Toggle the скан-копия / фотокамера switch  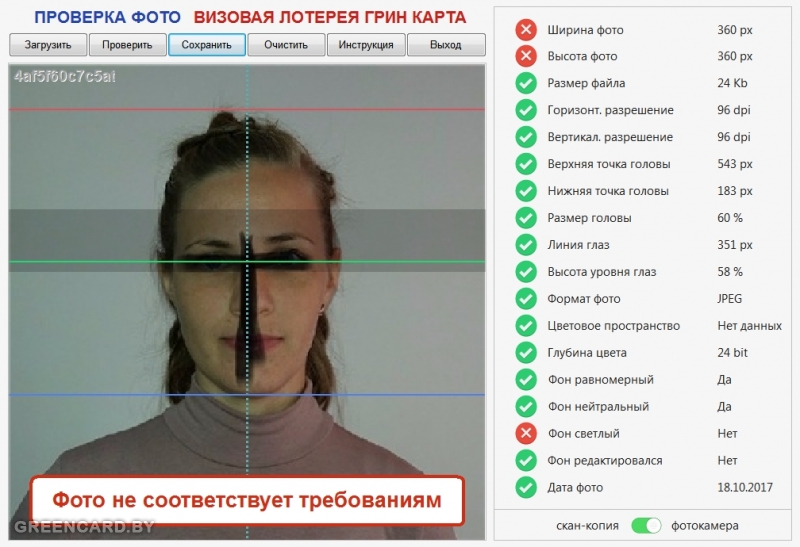pos(646,526)
